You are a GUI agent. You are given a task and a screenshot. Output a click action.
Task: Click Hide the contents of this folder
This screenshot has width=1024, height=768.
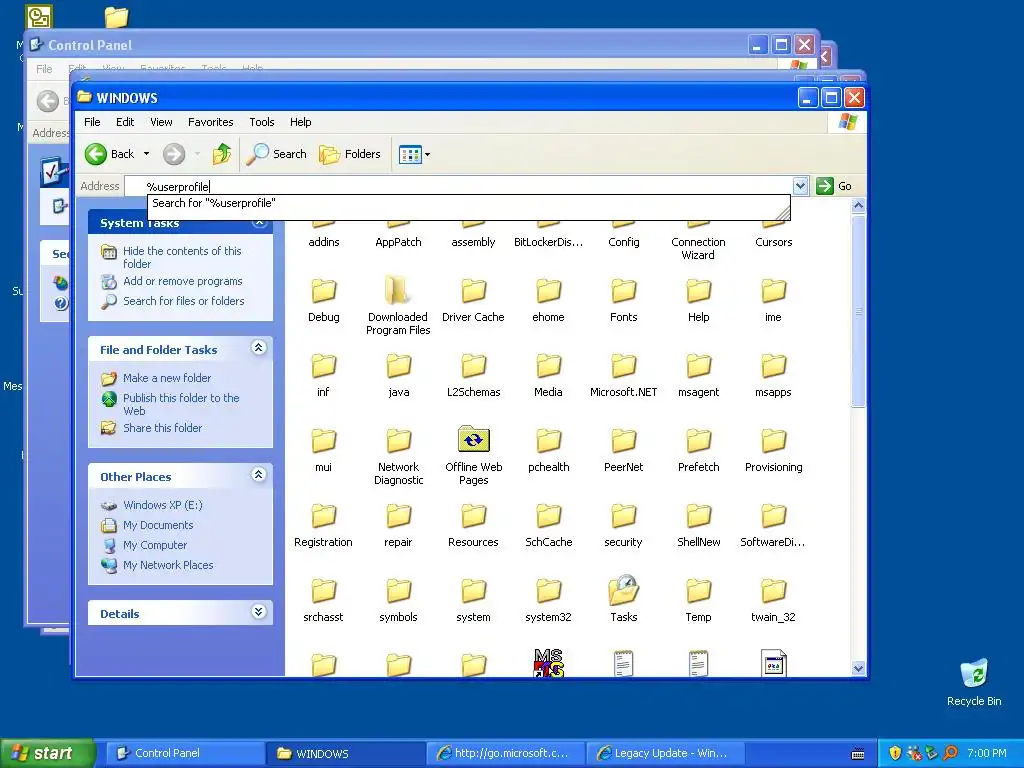pos(182,257)
